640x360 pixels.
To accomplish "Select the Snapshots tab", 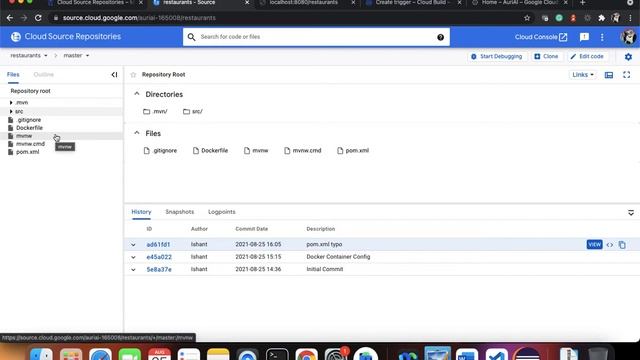I will [x=180, y=212].
